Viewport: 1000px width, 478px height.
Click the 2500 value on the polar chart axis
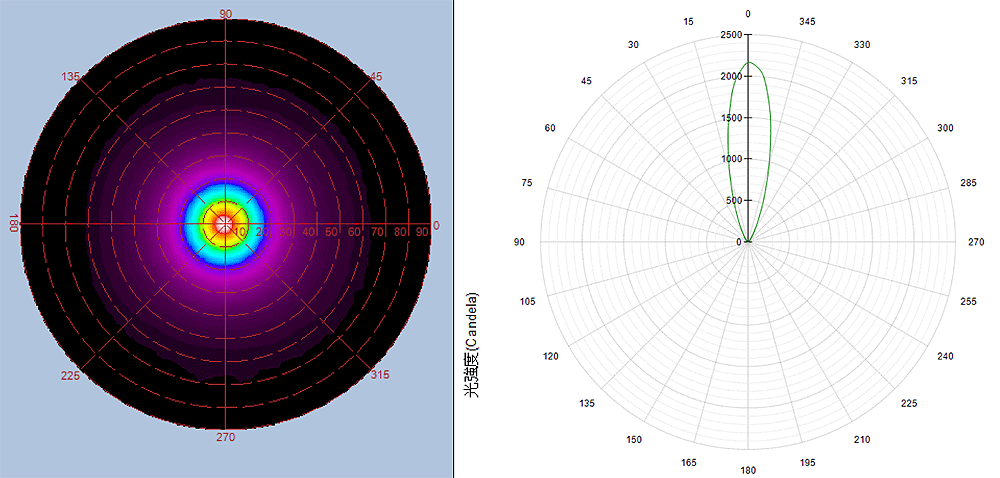tap(731, 36)
